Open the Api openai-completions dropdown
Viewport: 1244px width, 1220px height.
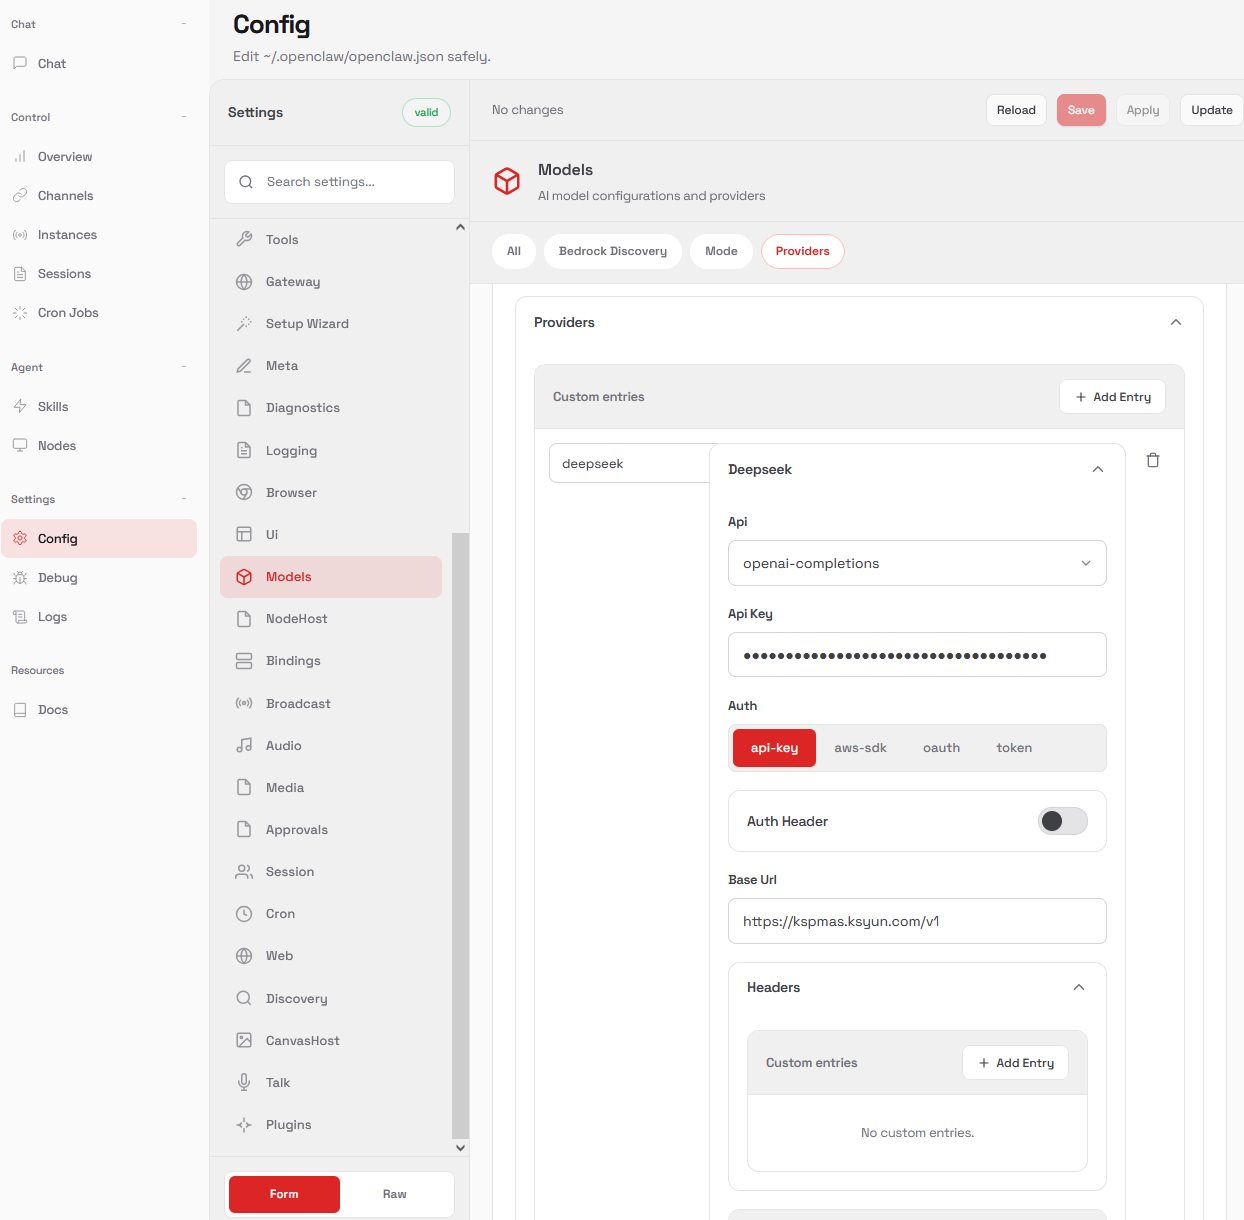click(x=916, y=563)
